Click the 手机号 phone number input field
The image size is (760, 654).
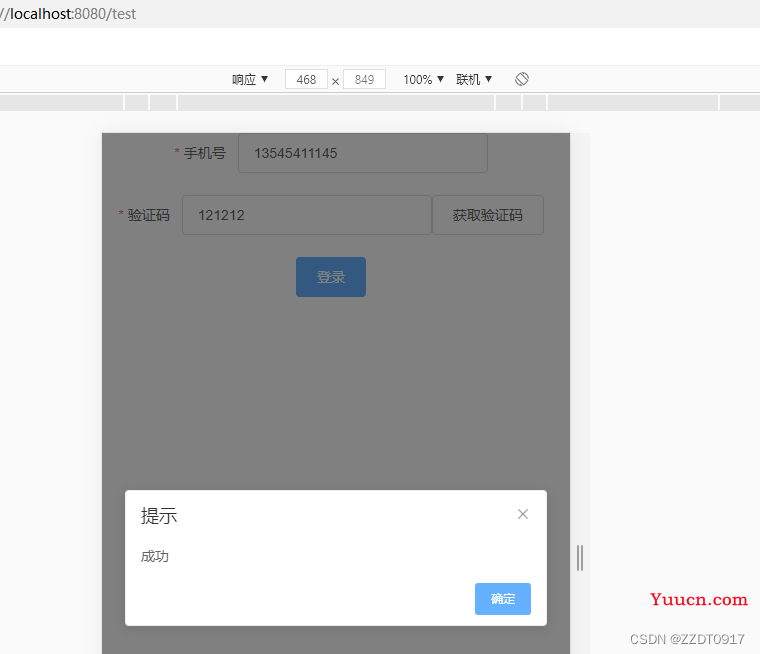point(363,153)
